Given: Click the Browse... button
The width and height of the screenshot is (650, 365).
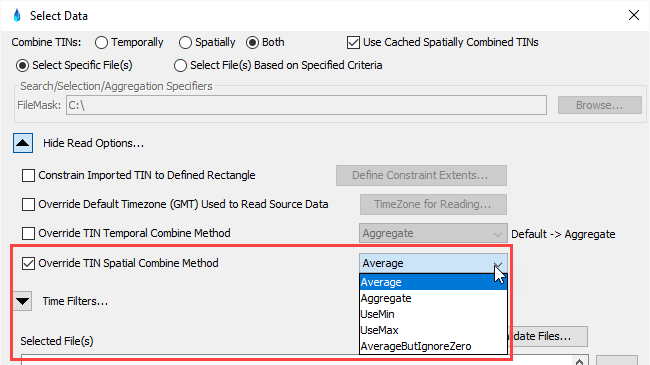Looking at the screenshot, I should (x=599, y=105).
